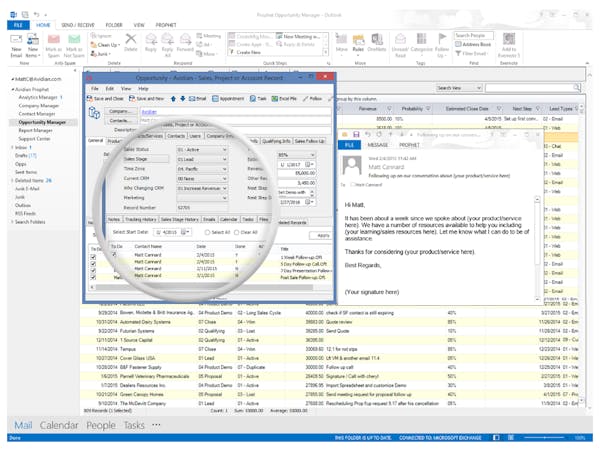Screen dimensions: 600x450
Task: Click Task in Opportunity toolbar
Action: click(x=258, y=99)
